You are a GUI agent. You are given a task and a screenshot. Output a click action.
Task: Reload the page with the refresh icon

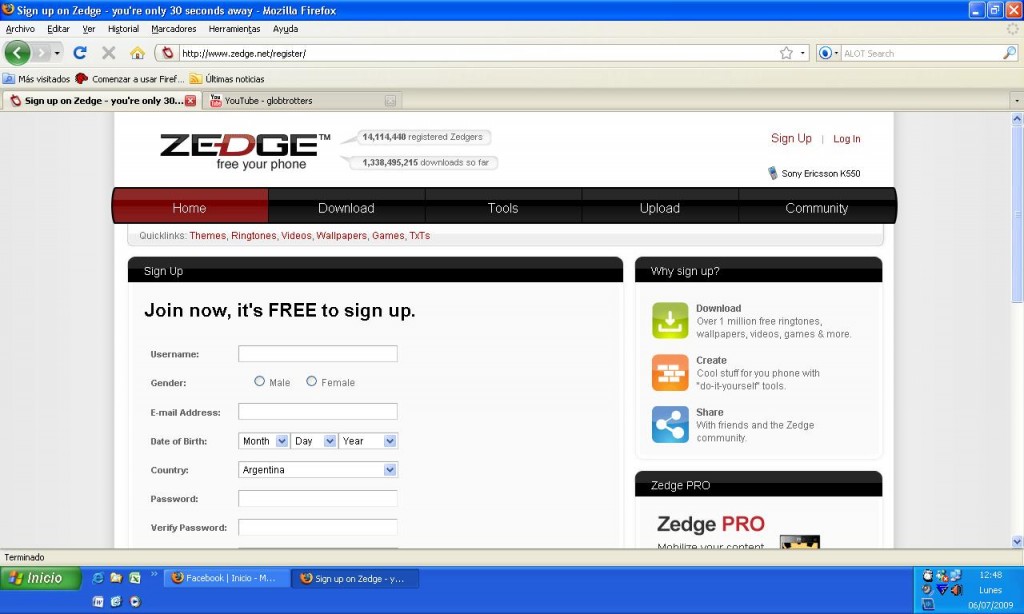(80, 53)
